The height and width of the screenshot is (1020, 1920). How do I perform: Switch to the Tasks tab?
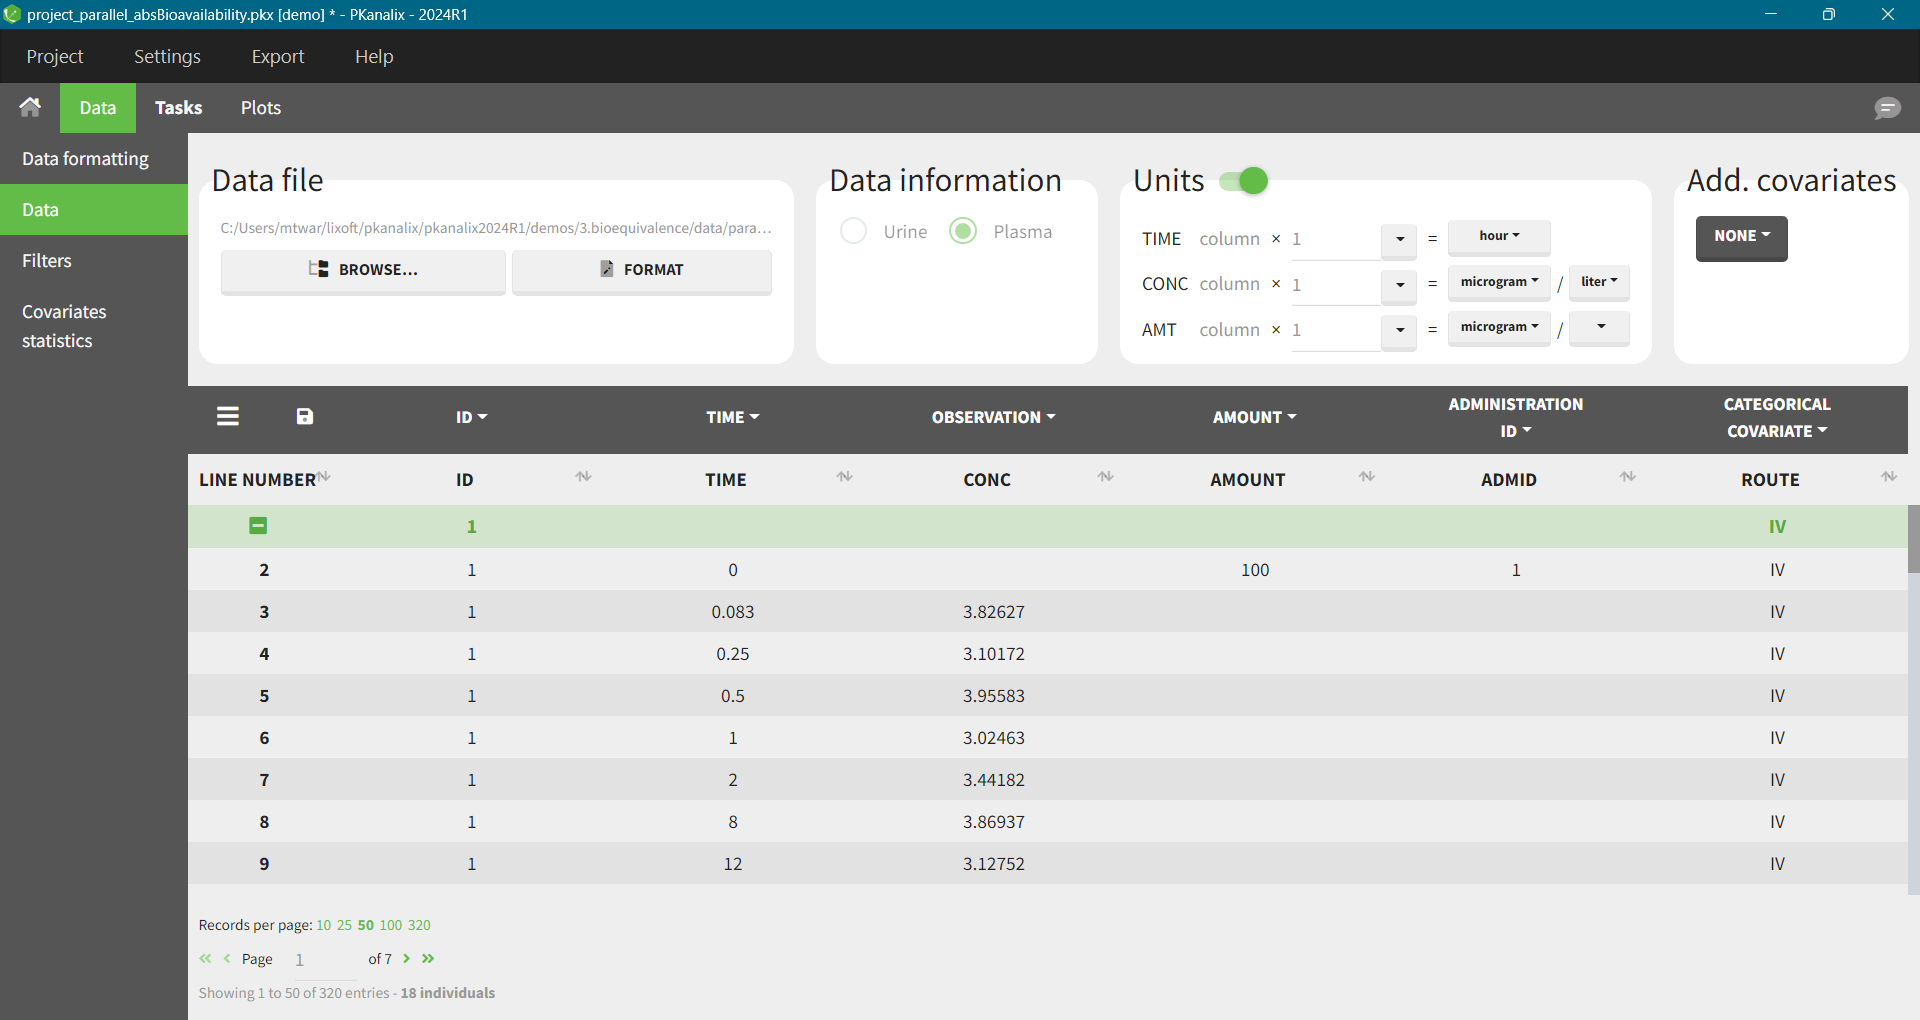point(178,108)
